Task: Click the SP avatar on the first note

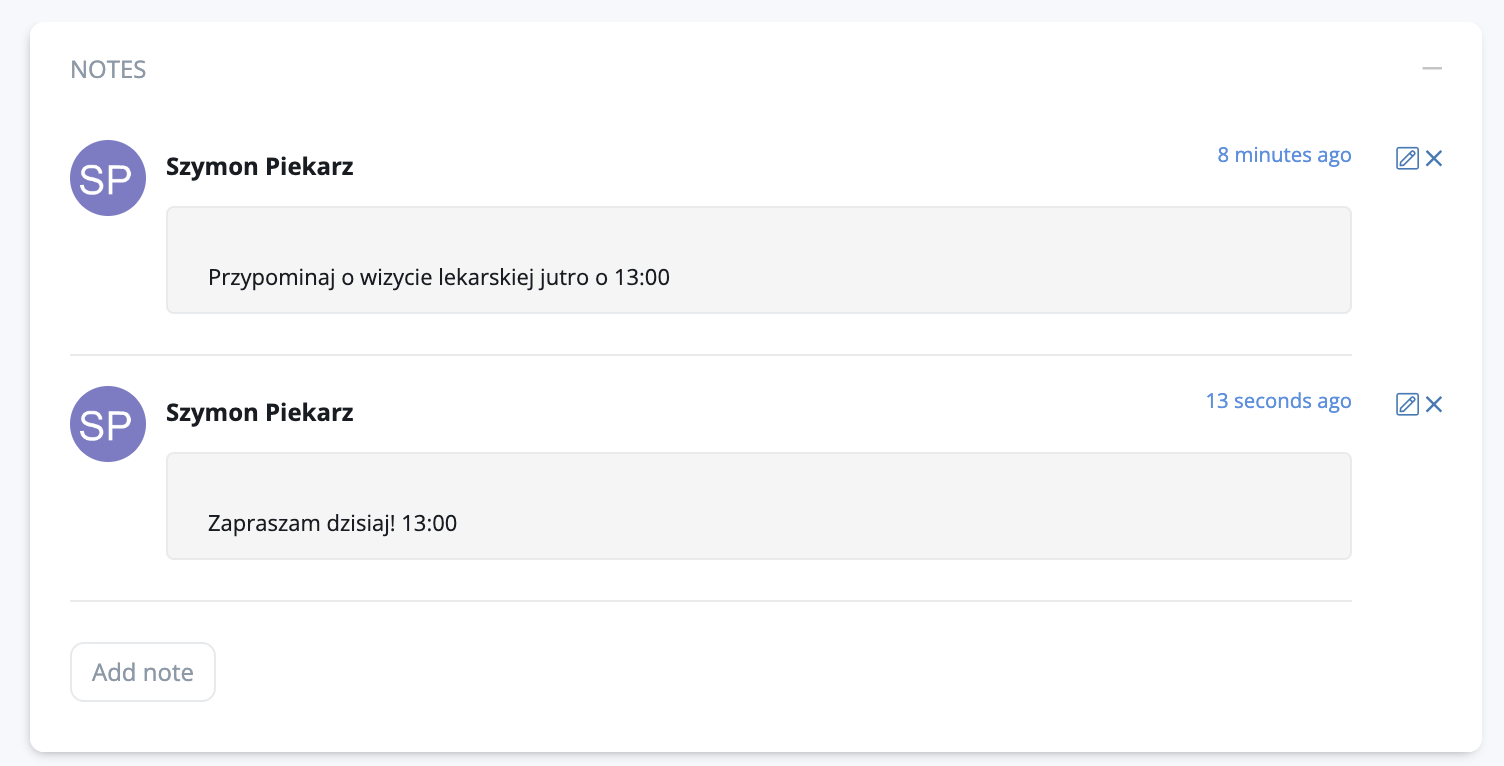Action: (108, 178)
